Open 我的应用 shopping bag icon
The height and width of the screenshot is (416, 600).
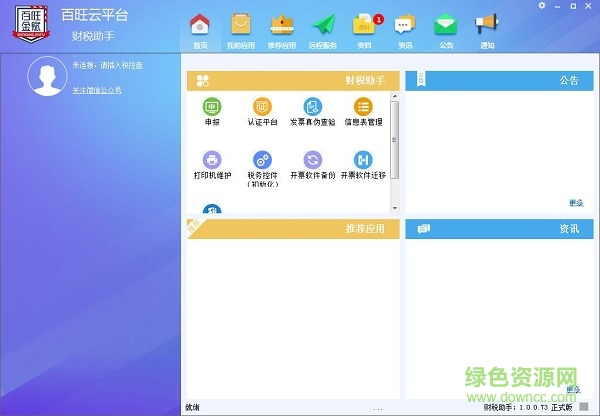pyautogui.click(x=241, y=24)
